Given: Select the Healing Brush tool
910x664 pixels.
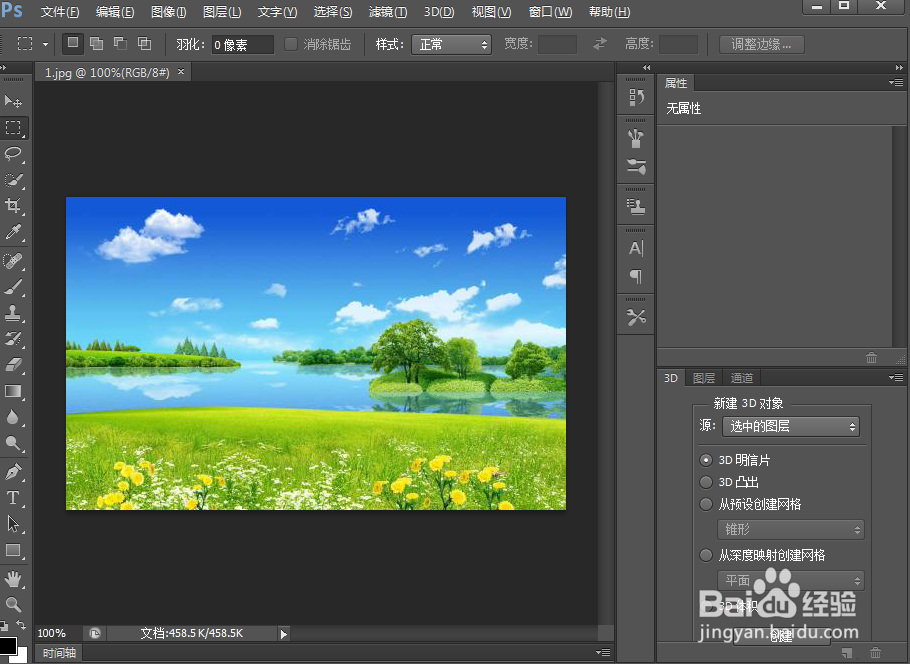Looking at the screenshot, I should tap(13, 261).
